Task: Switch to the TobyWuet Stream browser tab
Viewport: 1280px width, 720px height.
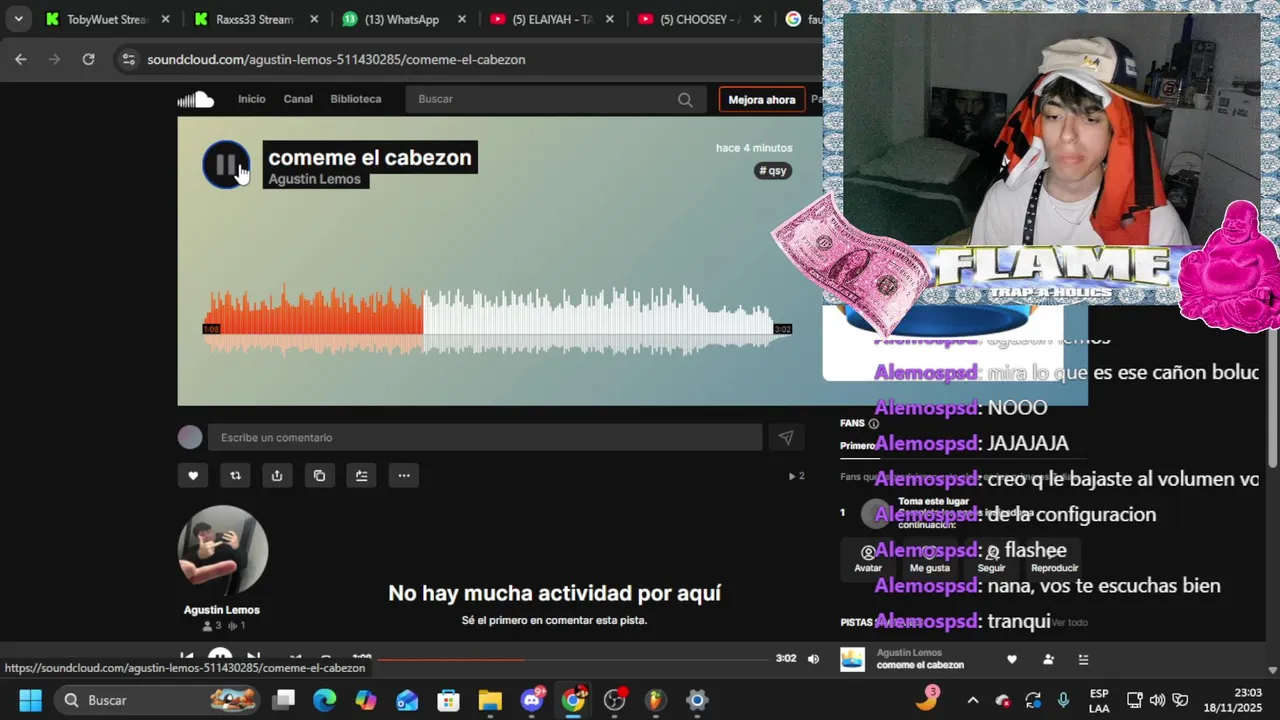Action: (107, 19)
